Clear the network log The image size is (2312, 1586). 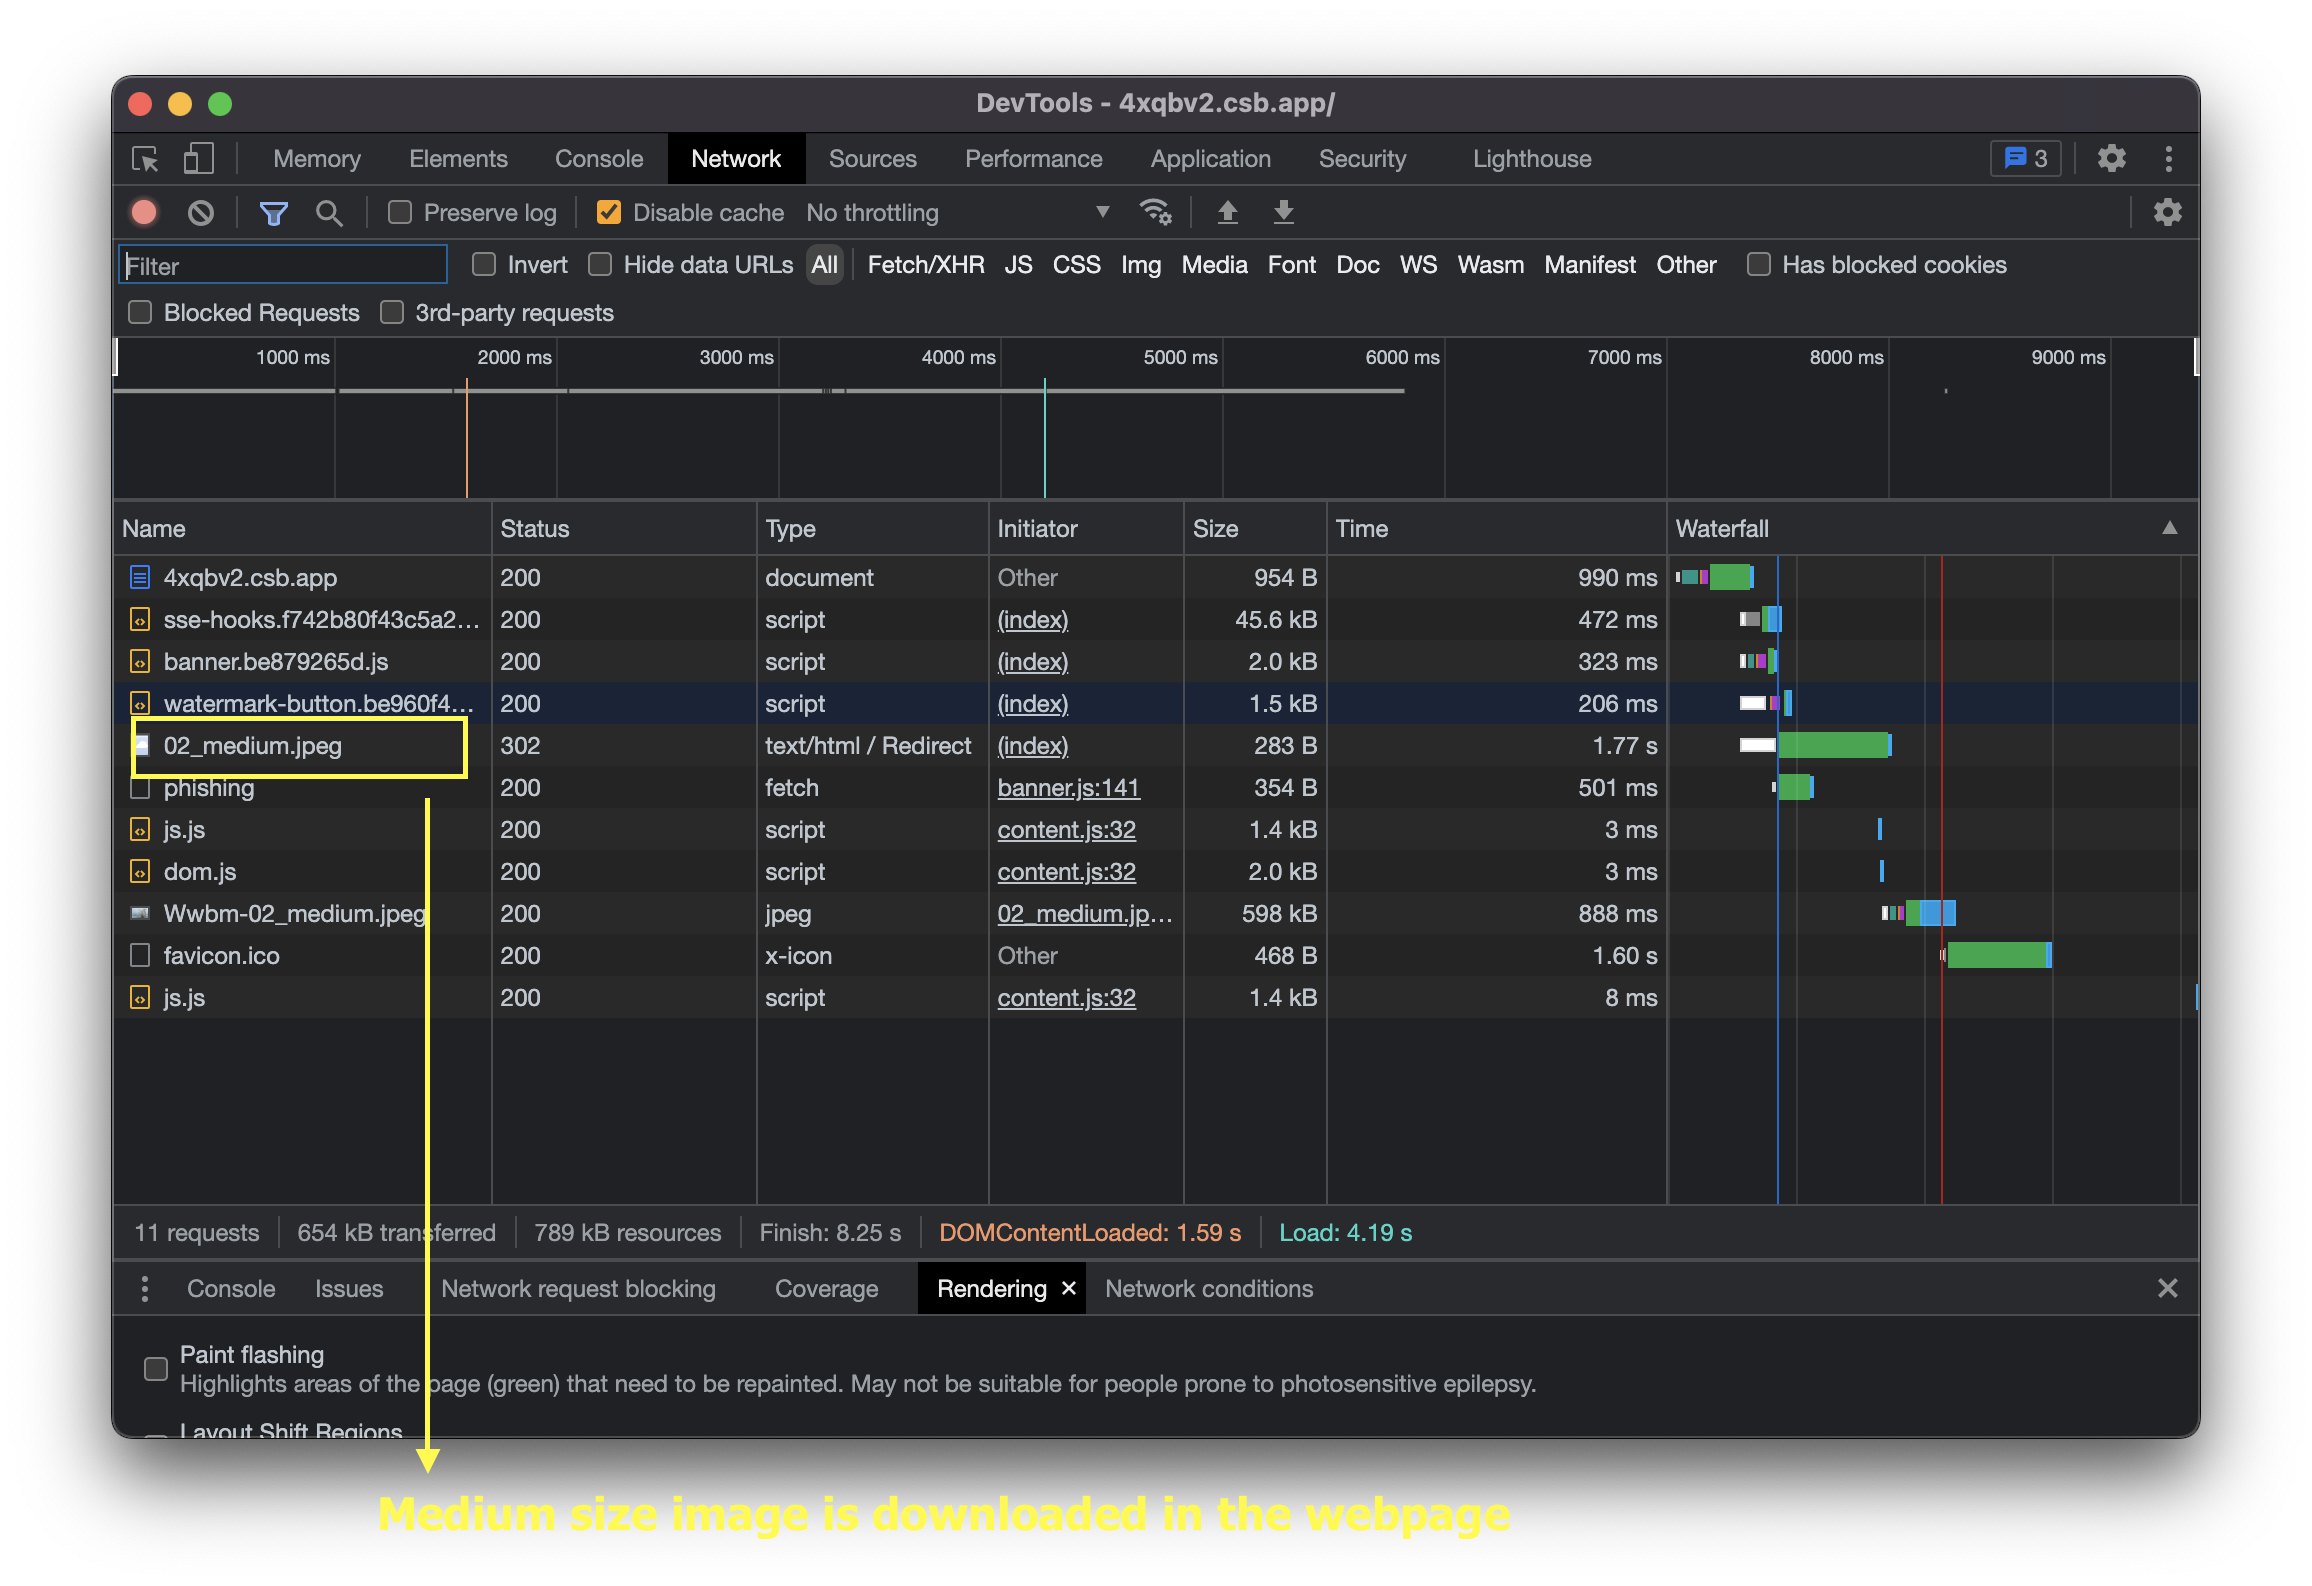click(x=201, y=212)
